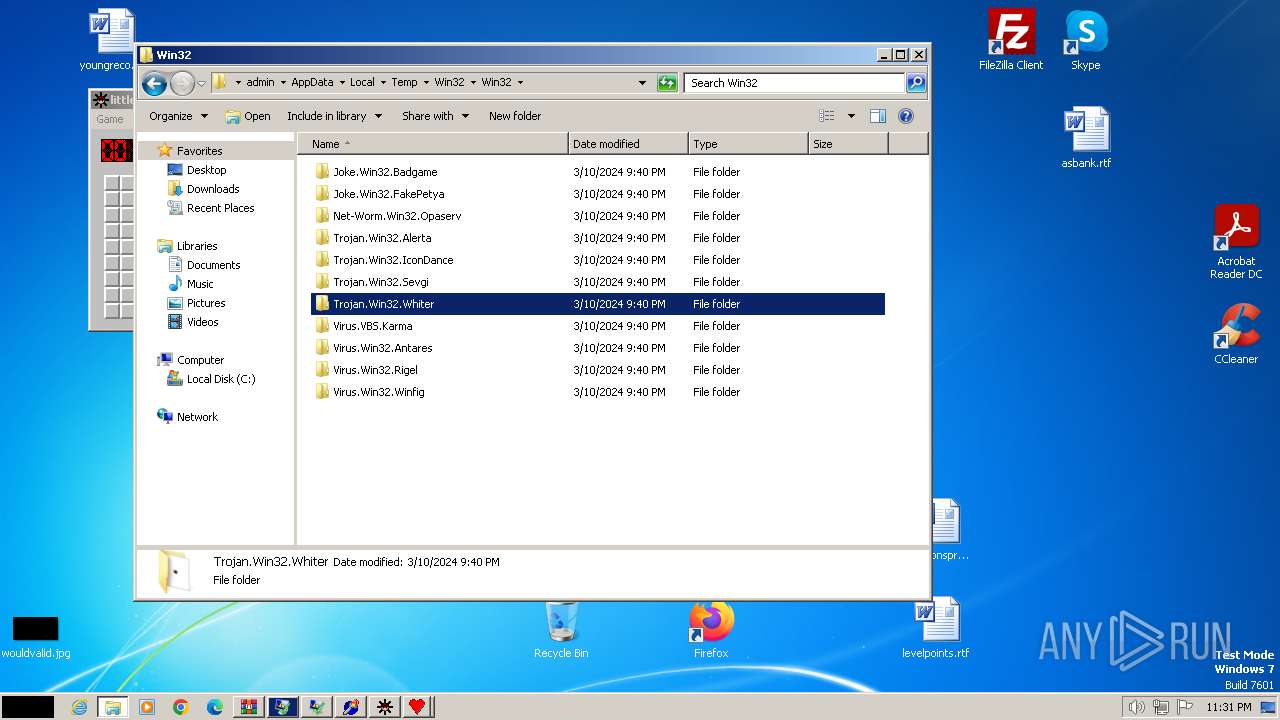Click the Search Win32 input field

(x=795, y=83)
